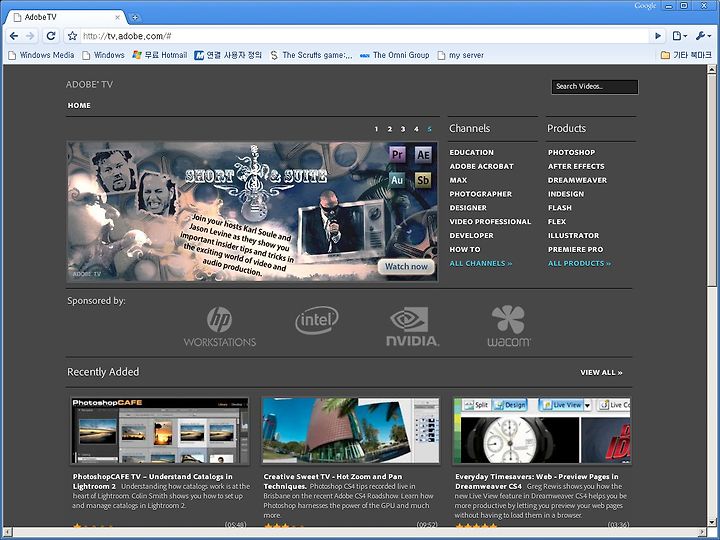Viewport: 720px width, 540px height.
Task: Click the Audition Au icon in banner
Action: (397, 180)
